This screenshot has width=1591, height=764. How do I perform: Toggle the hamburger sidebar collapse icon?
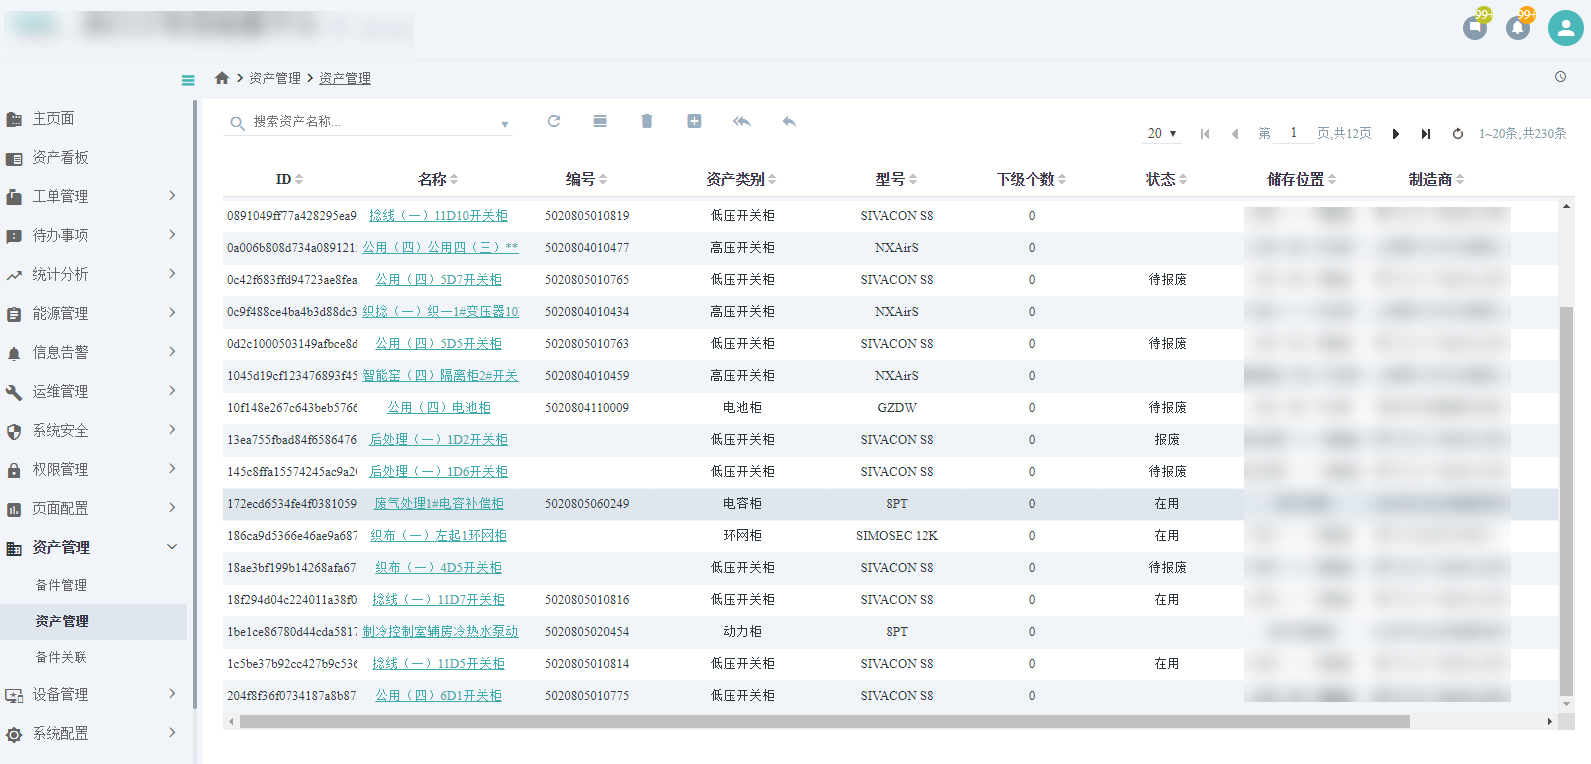point(188,80)
